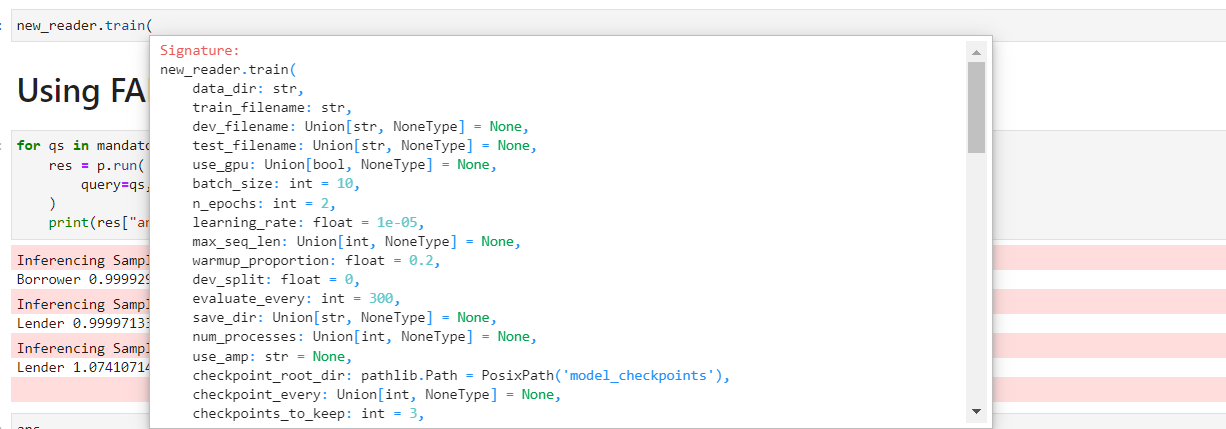Click the "save_dir" parameter line
The height and width of the screenshot is (429, 1226).
[x=344, y=318]
